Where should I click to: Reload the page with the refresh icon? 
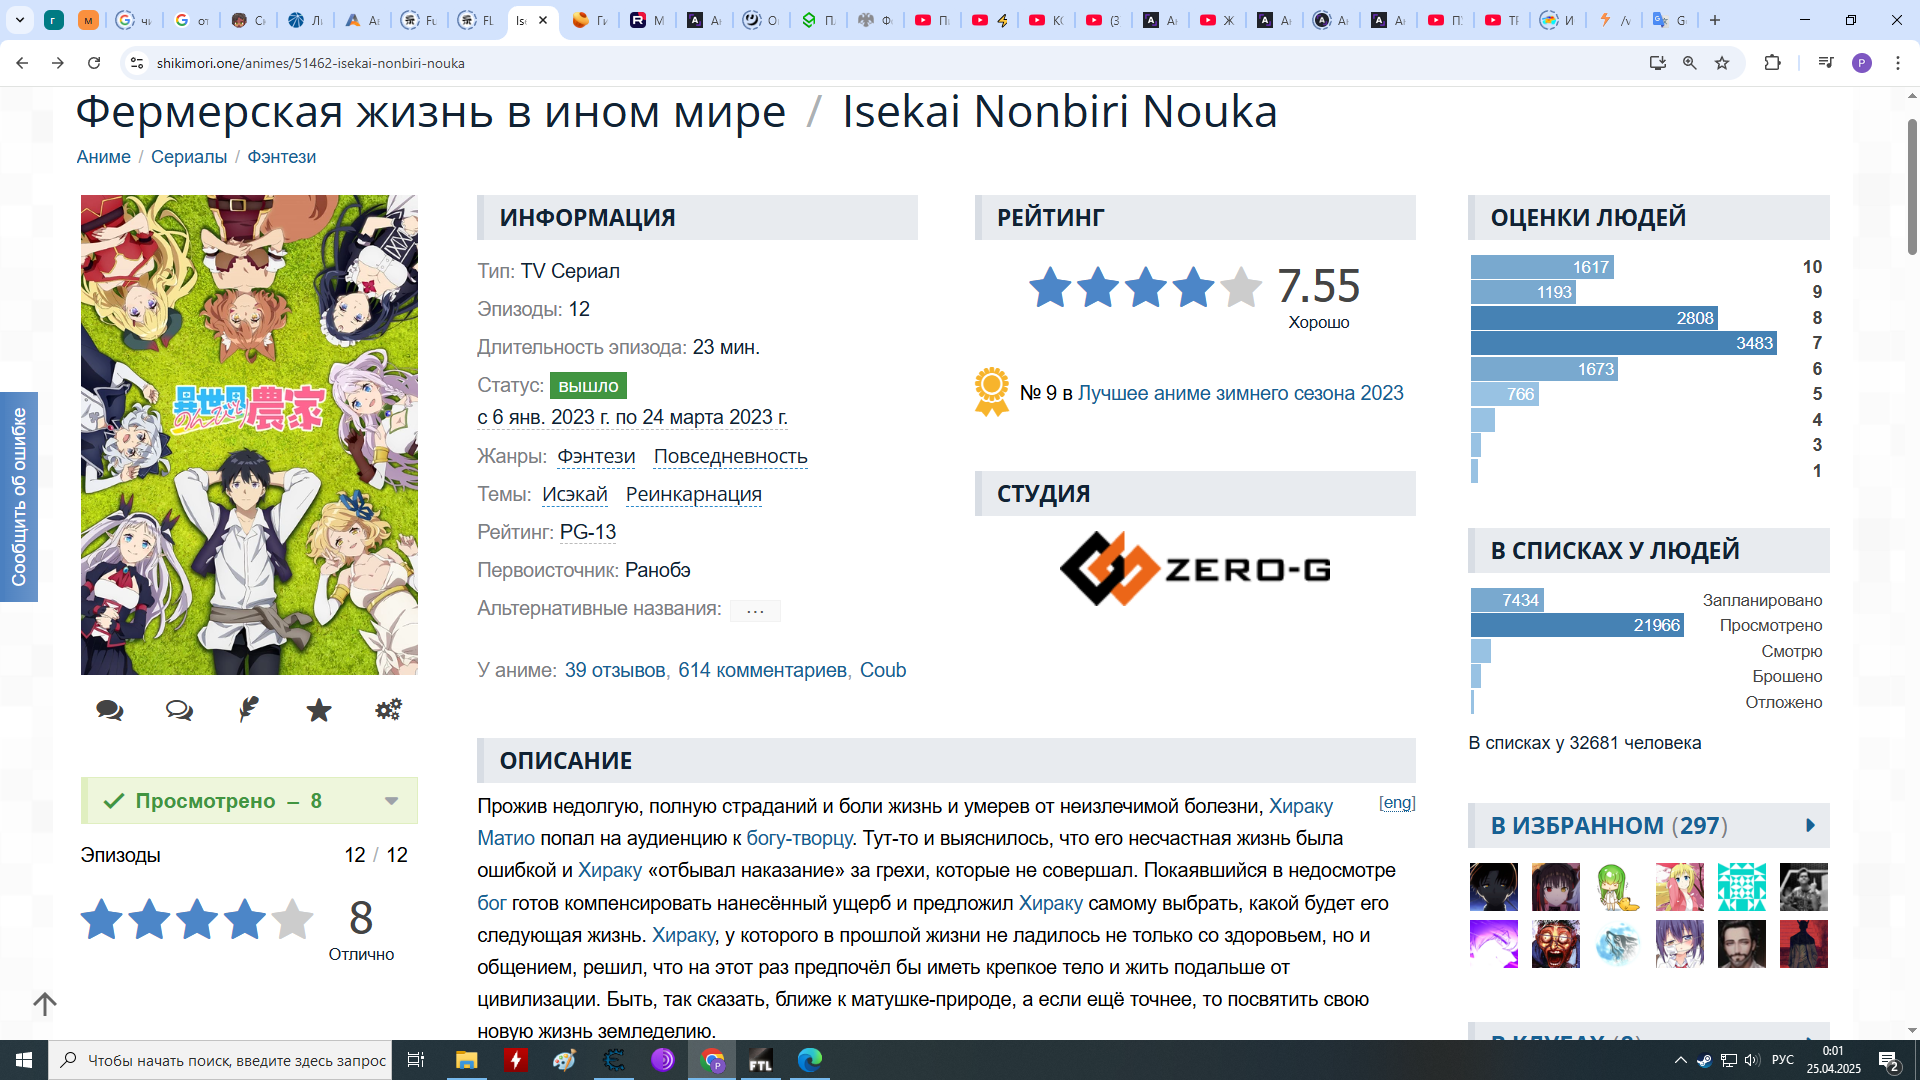[x=94, y=63]
